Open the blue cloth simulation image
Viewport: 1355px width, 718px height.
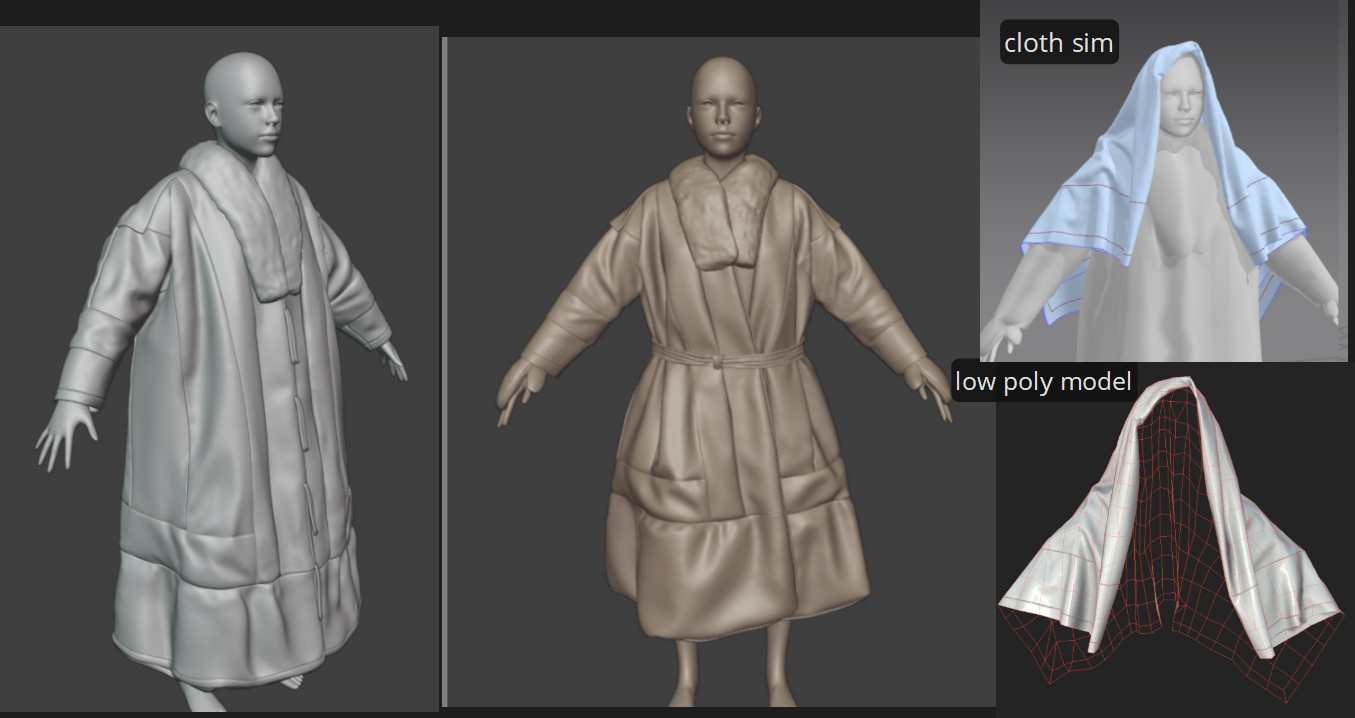(x=1164, y=180)
